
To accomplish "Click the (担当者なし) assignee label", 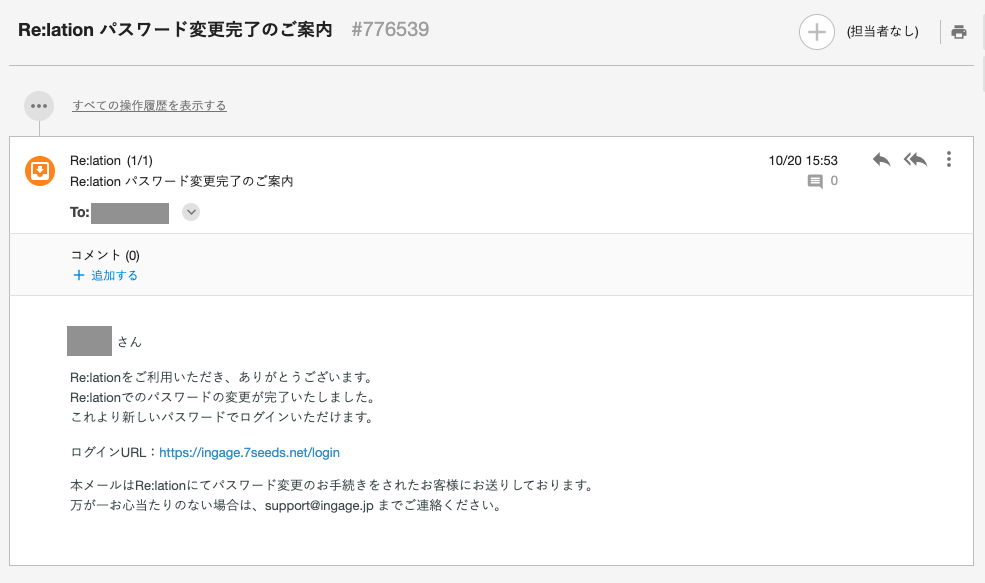I will click(x=883, y=31).
